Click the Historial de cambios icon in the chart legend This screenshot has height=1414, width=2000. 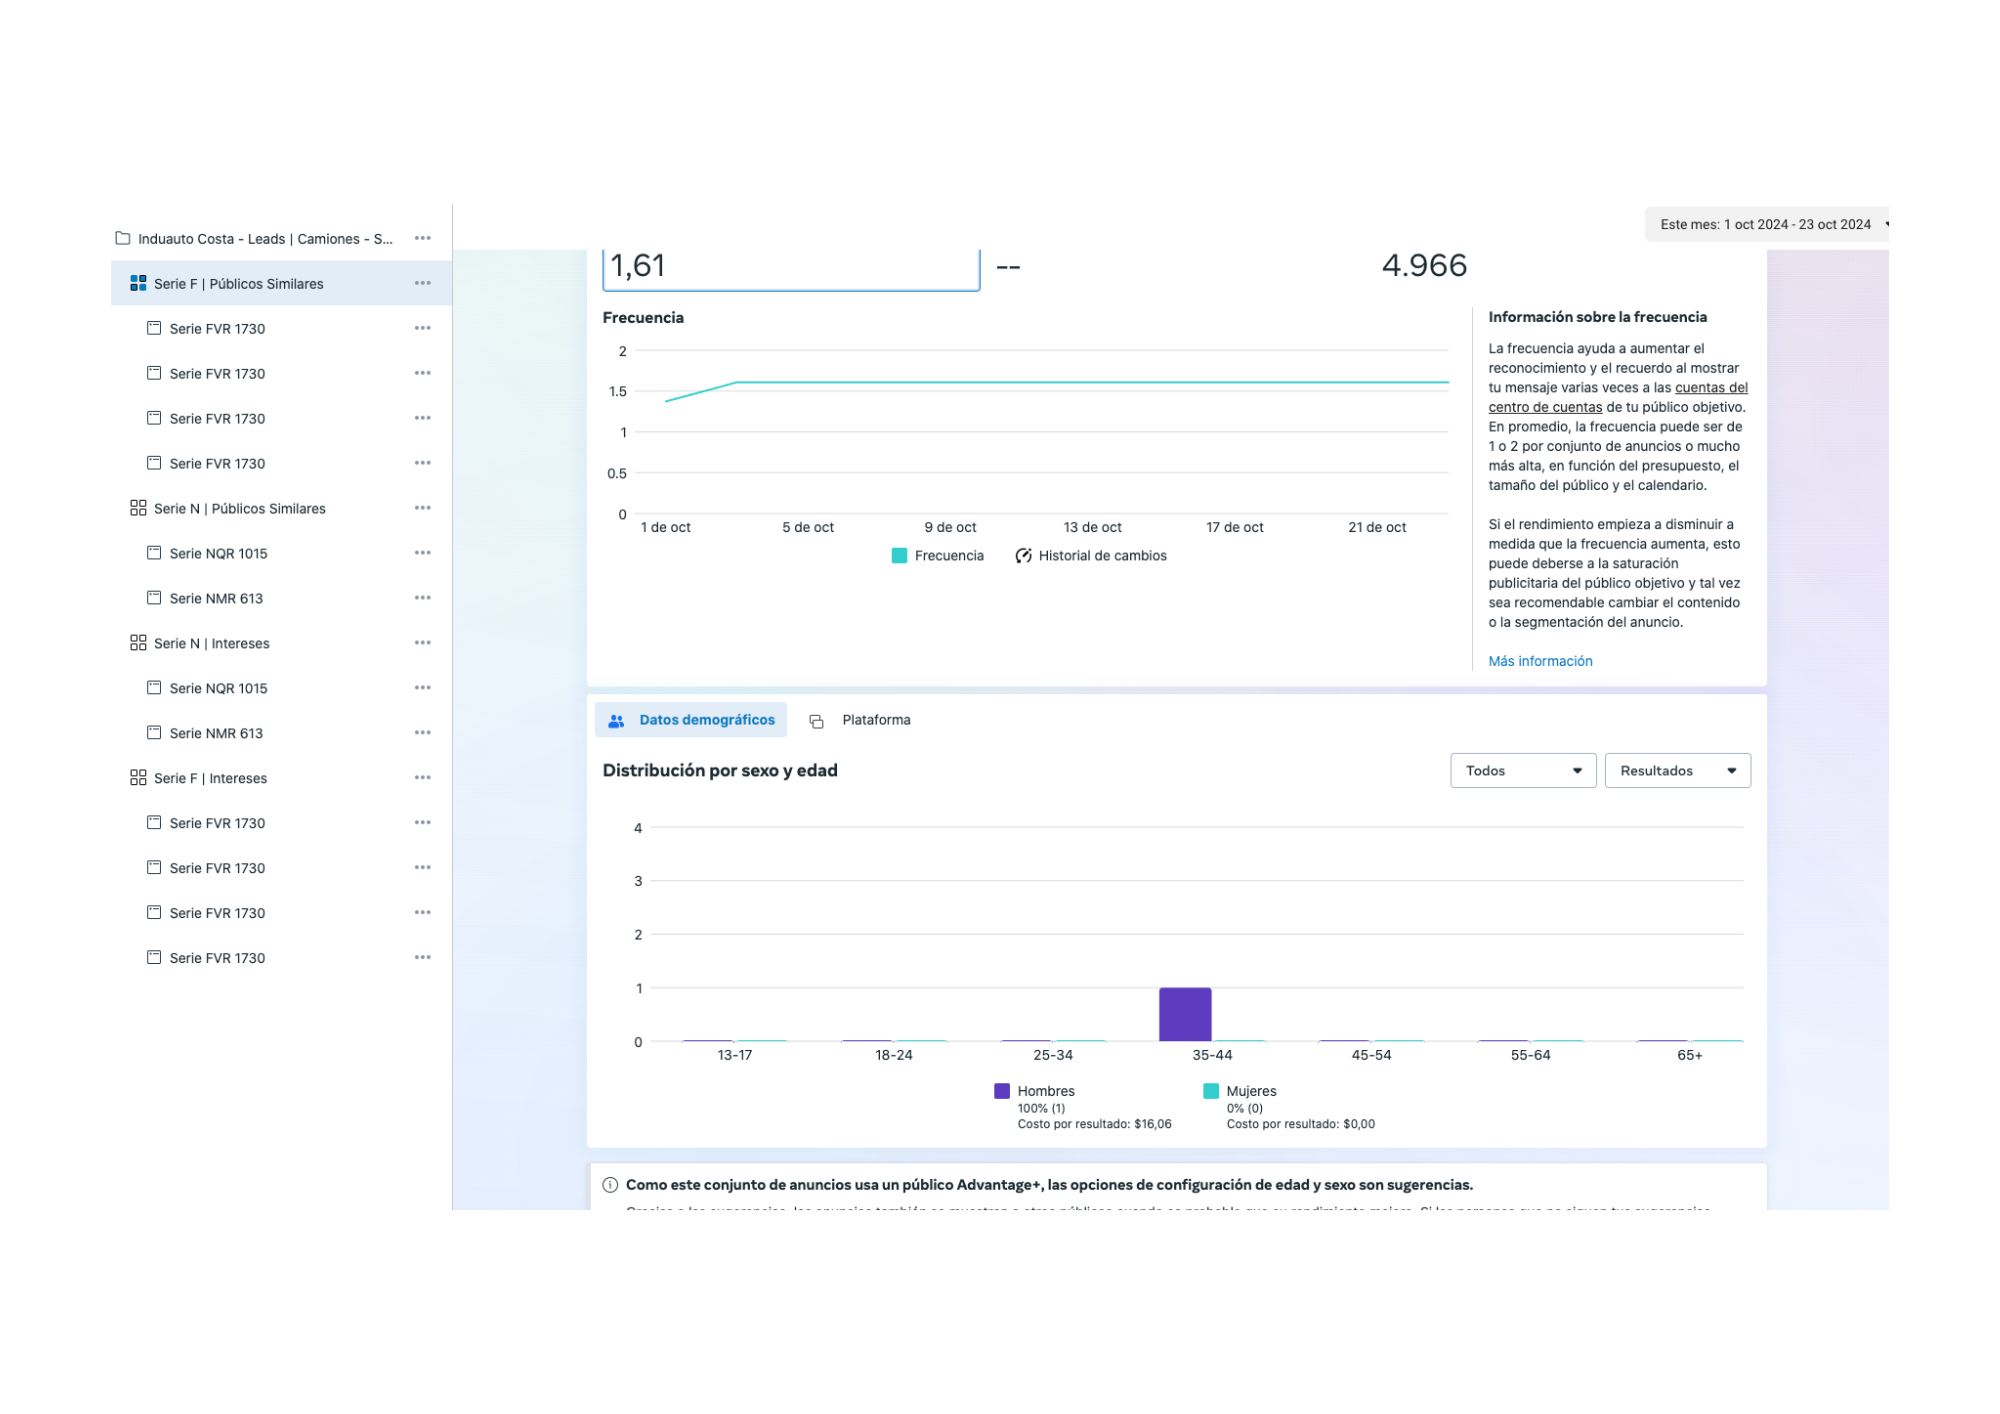click(x=1023, y=556)
